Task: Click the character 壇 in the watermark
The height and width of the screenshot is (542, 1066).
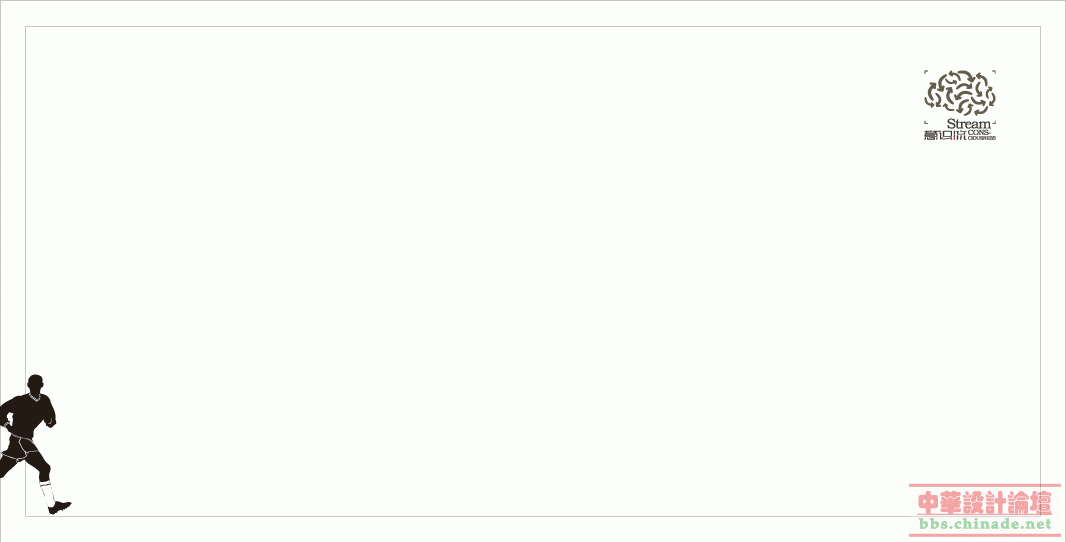Action: 1041,503
